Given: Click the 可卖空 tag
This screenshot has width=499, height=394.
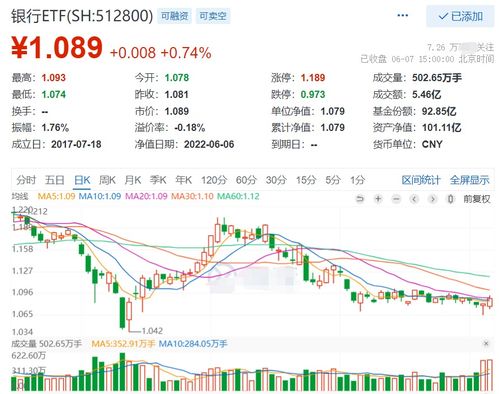Looking at the screenshot, I should coord(213,16).
